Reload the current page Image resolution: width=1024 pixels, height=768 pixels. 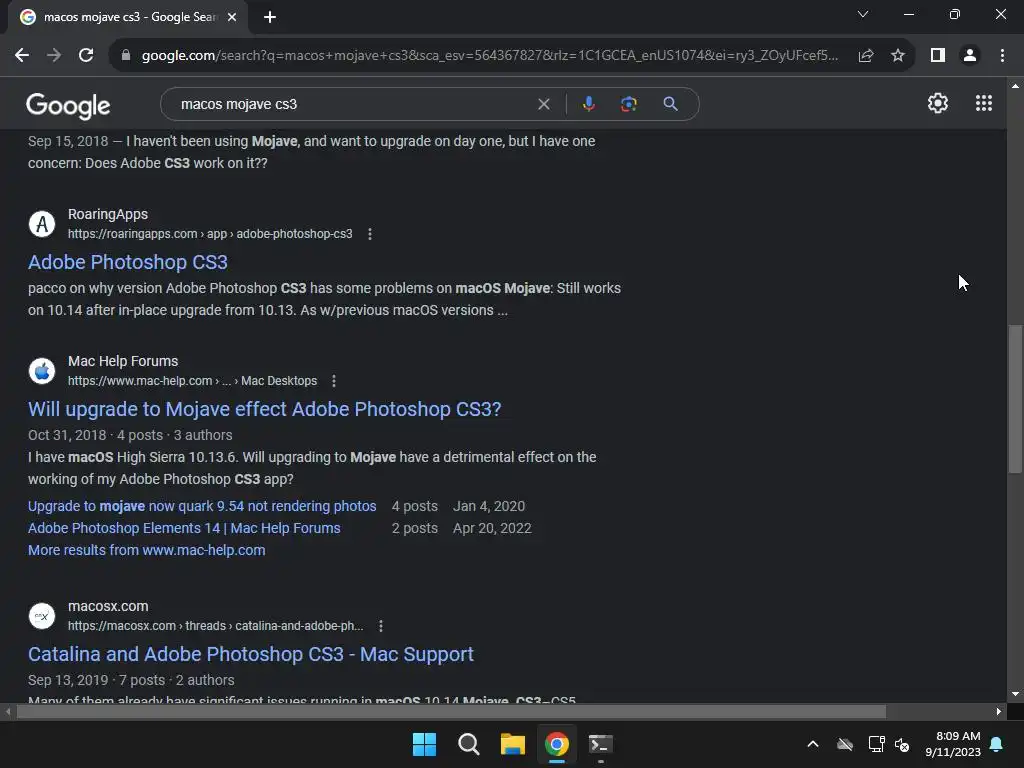[x=86, y=56]
